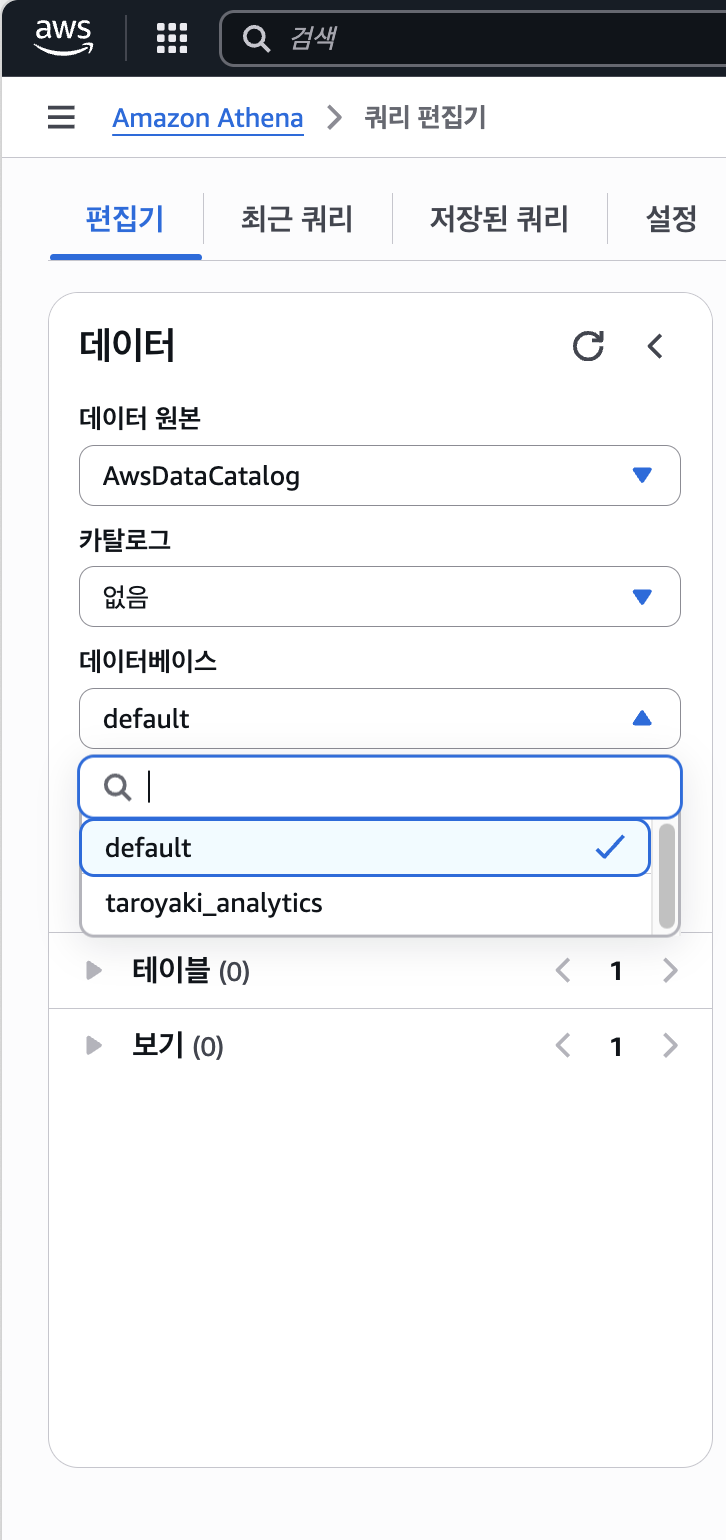Switch to the 저장된 쿼리 tab
The image size is (726, 1540).
[499, 219]
